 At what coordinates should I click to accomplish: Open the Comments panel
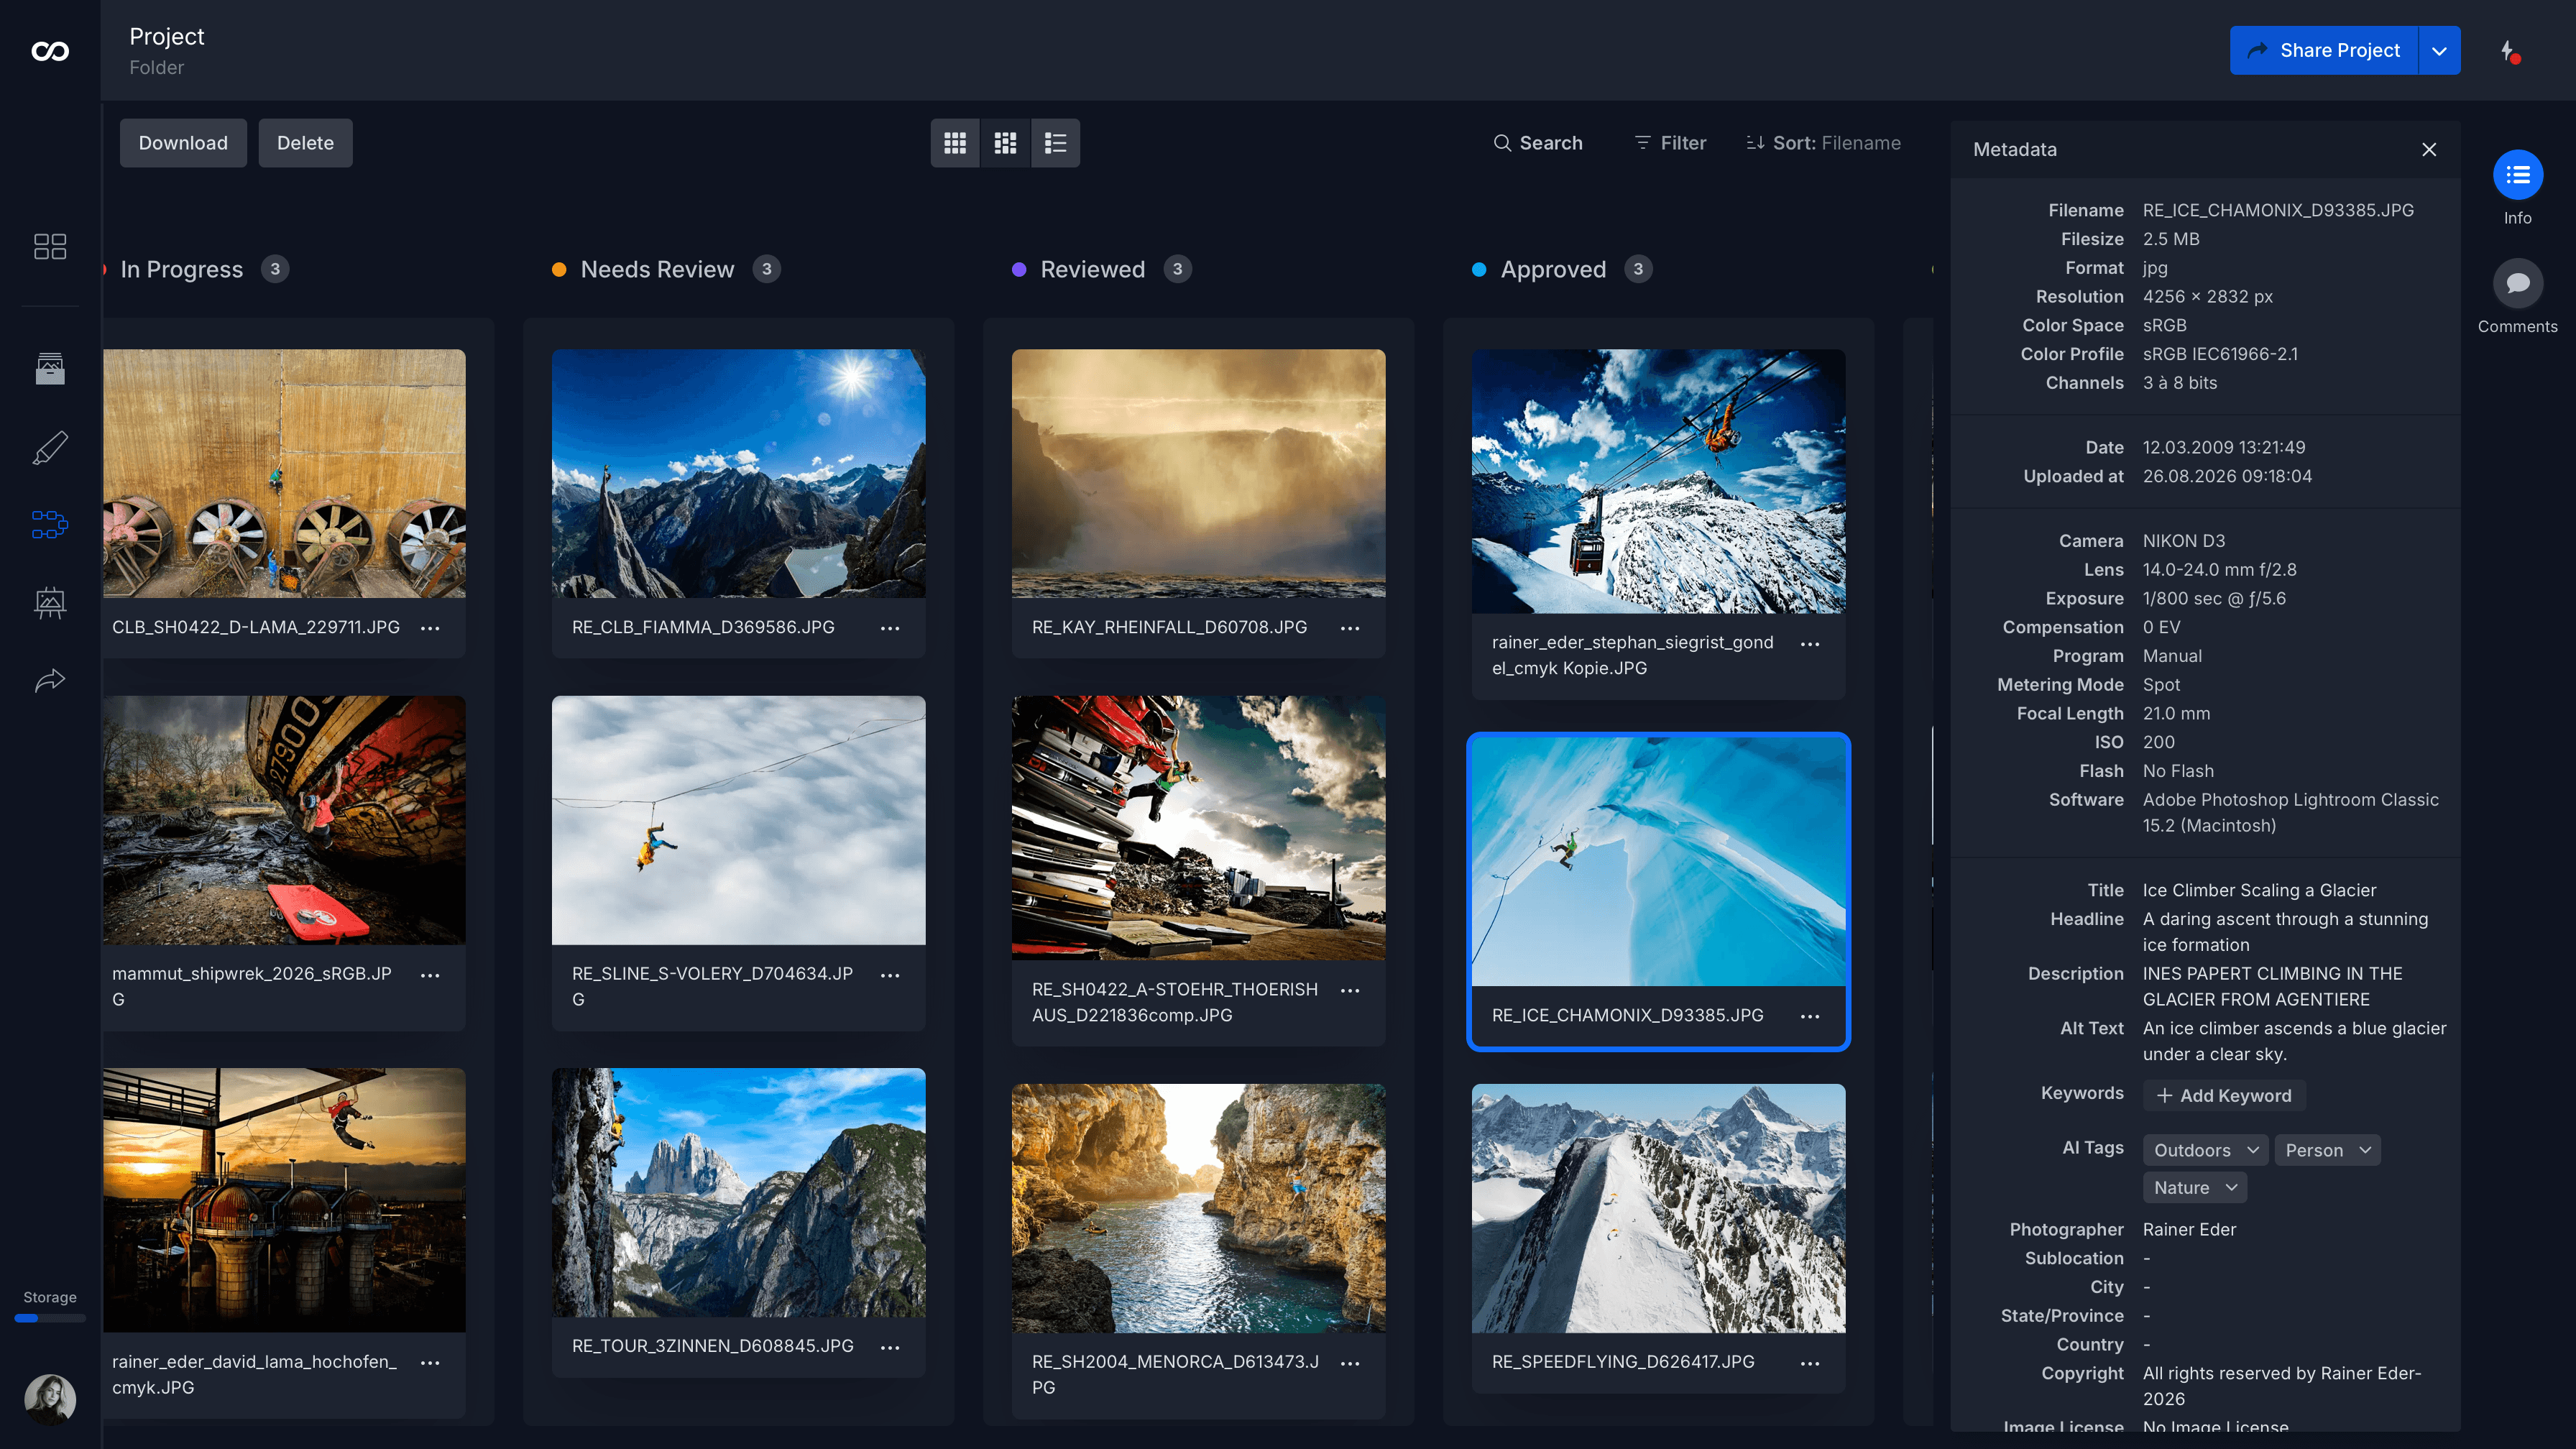(x=2517, y=284)
